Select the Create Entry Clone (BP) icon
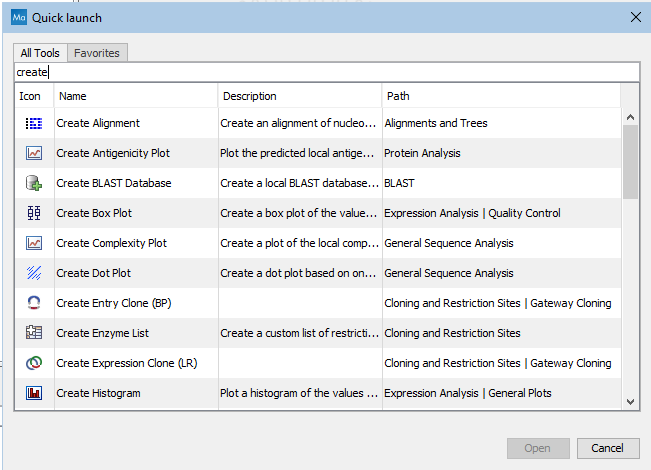 (34, 303)
